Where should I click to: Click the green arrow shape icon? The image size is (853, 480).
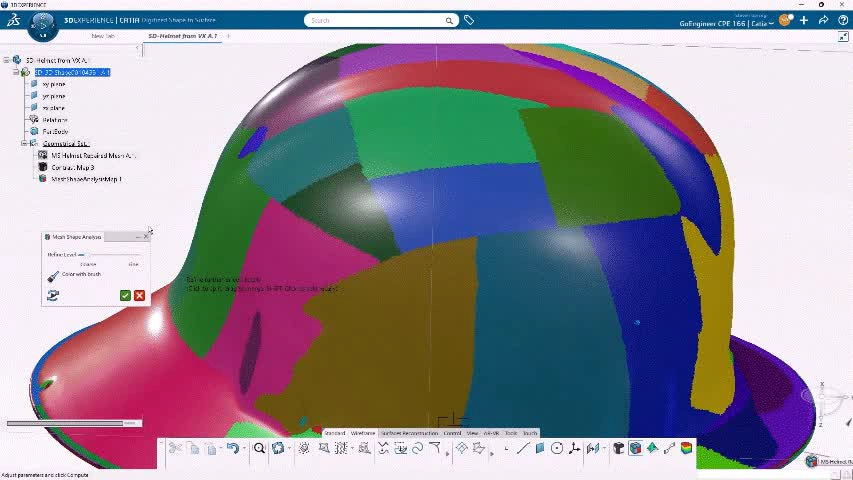[x=652, y=448]
